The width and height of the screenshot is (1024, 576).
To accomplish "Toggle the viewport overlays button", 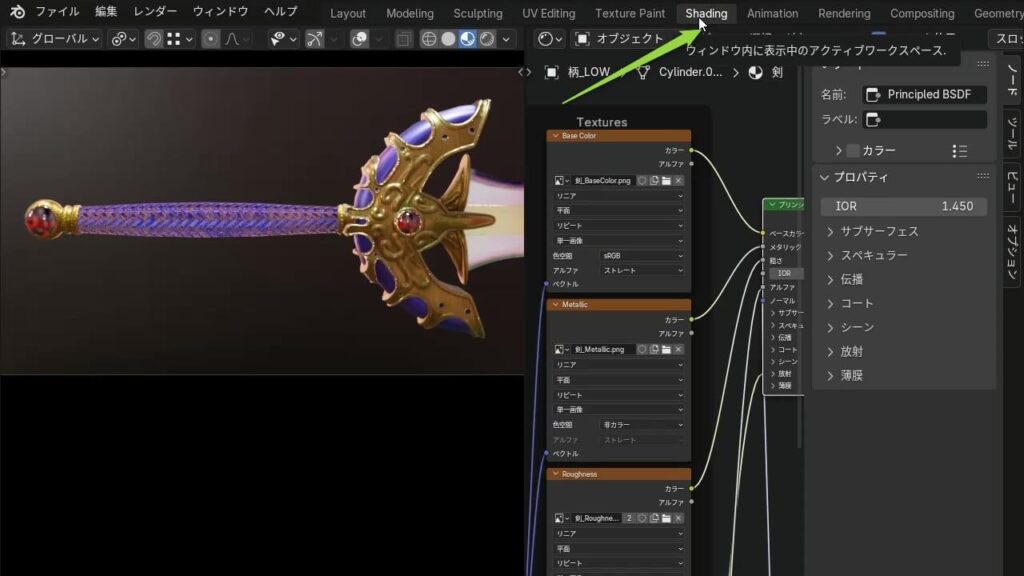I will pyautogui.click(x=359, y=39).
